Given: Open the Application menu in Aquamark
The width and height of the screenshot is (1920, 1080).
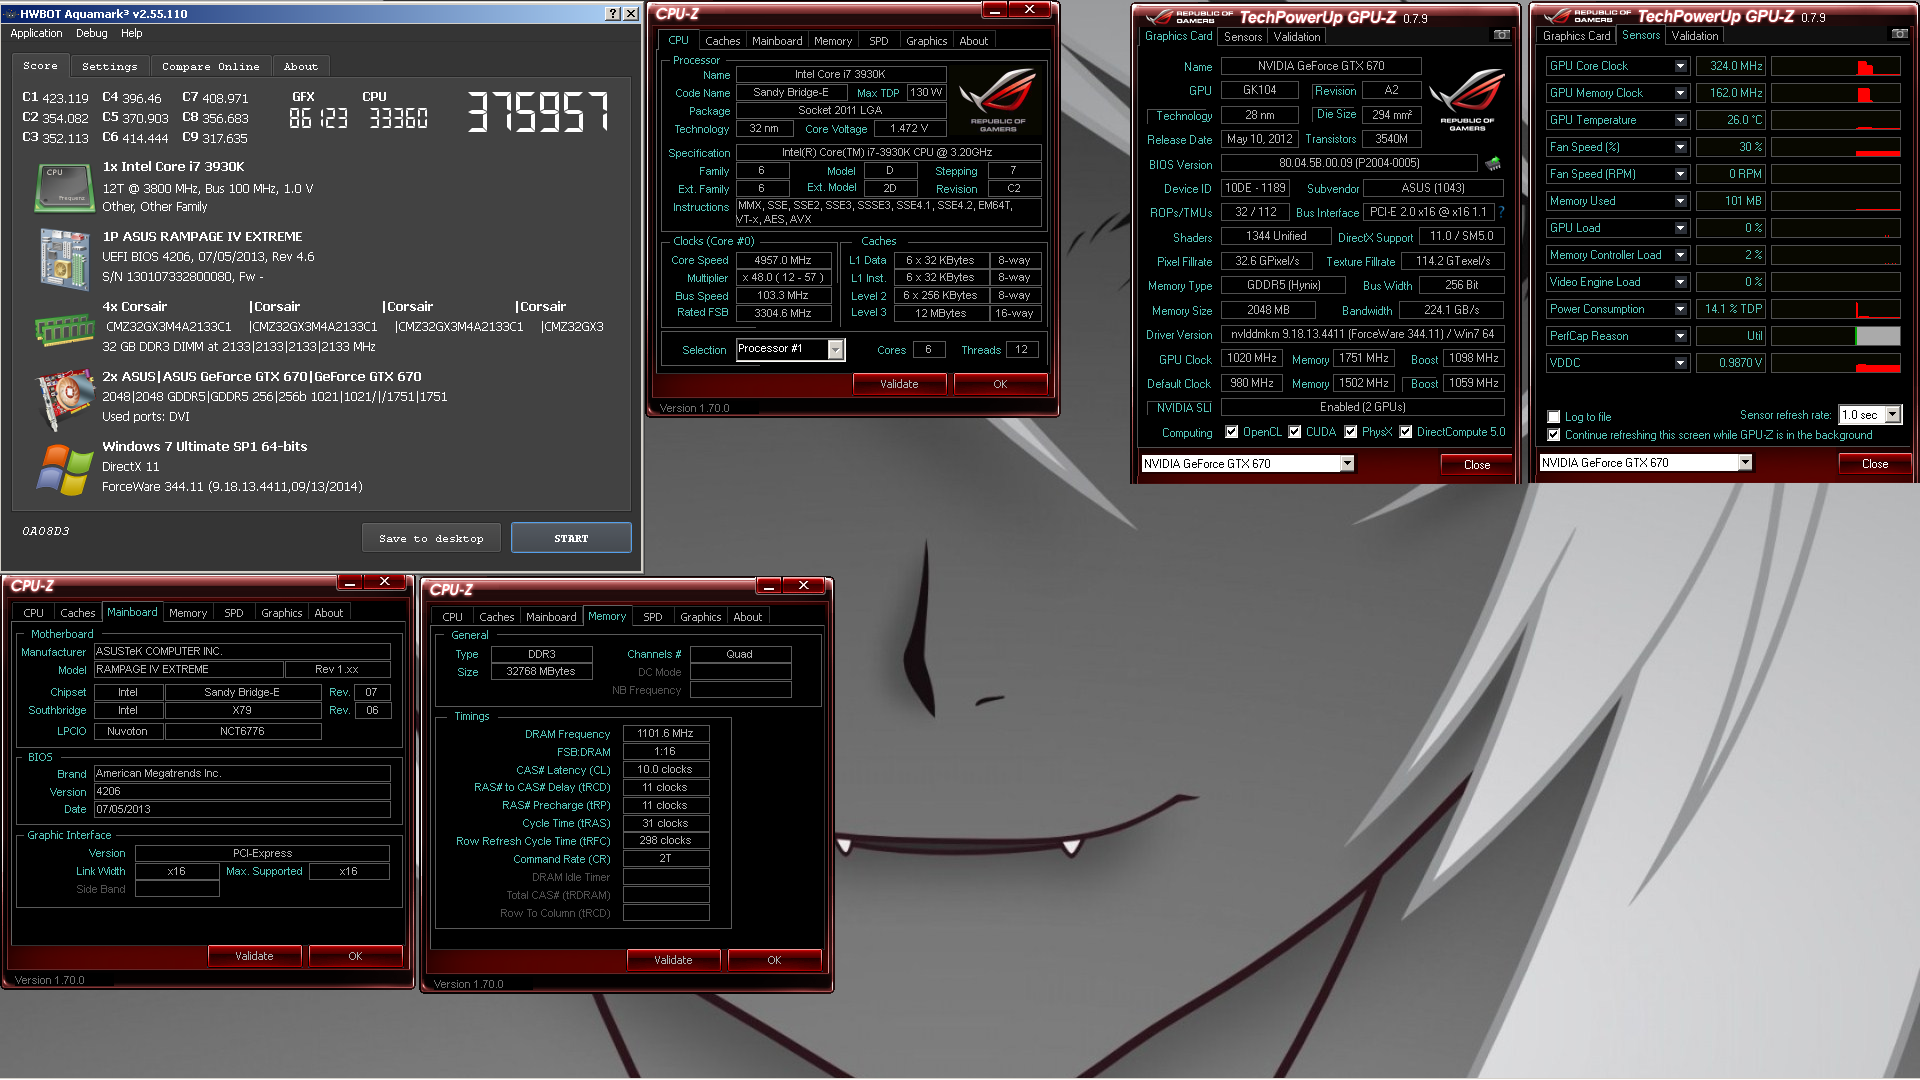Looking at the screenshot, I should tap(36, 33).
